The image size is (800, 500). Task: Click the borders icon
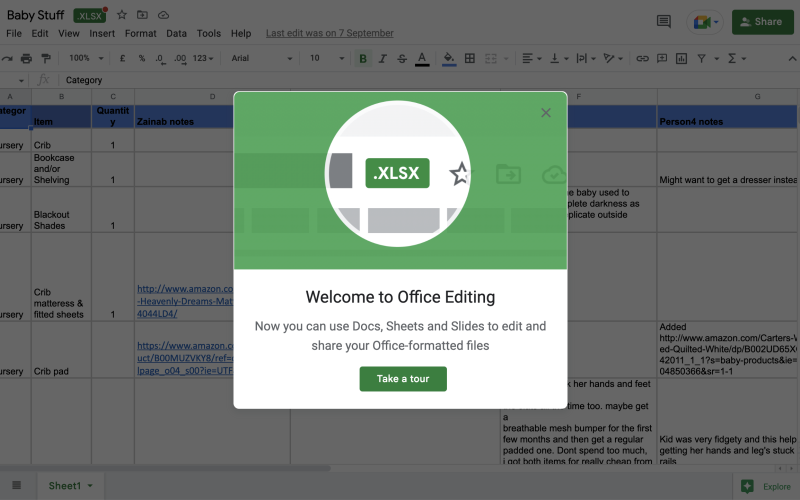click(x=469, y=59)
